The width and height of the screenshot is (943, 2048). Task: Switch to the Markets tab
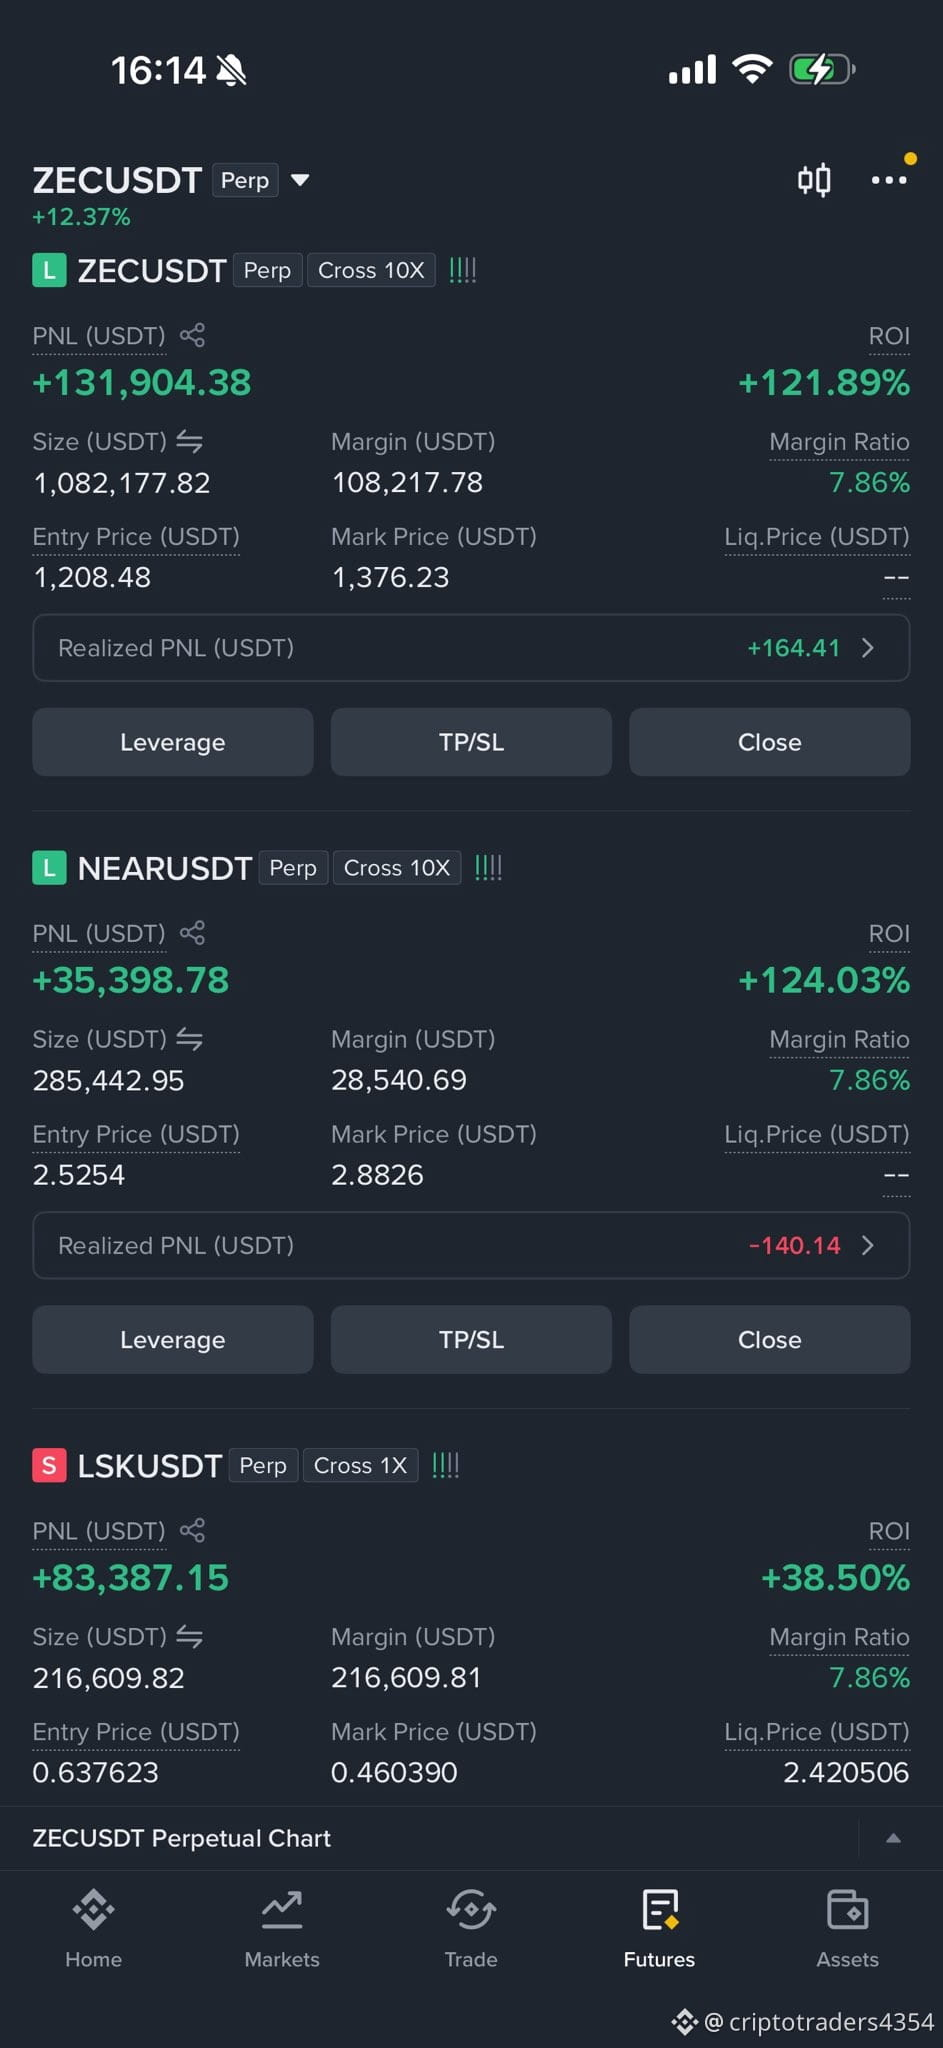[x=282, y=1929]
